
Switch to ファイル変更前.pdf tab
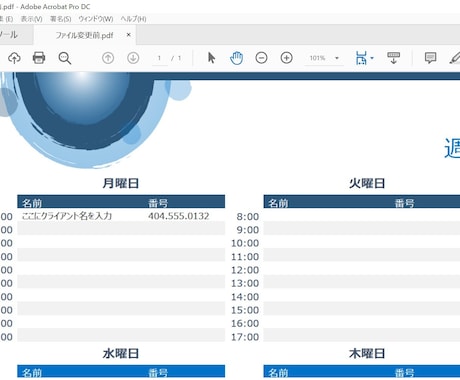[85, 35]
